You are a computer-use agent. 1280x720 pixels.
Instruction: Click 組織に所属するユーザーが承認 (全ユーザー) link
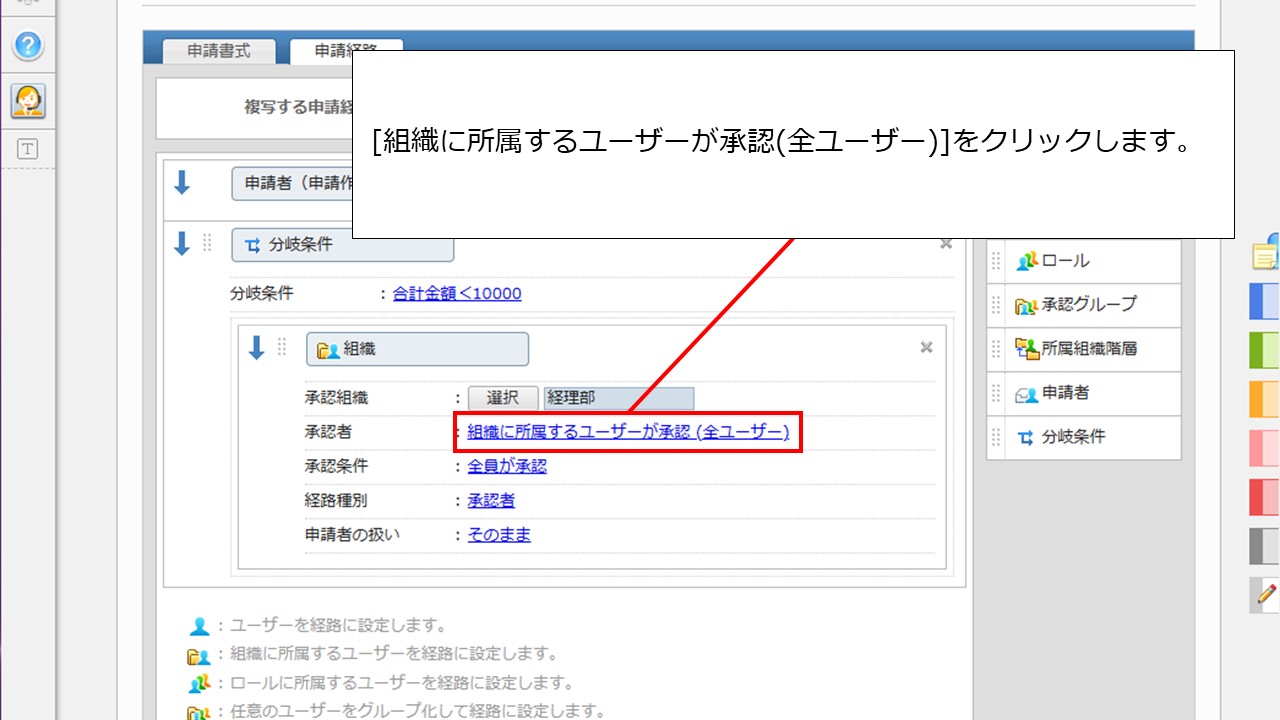tap(628, 432)
